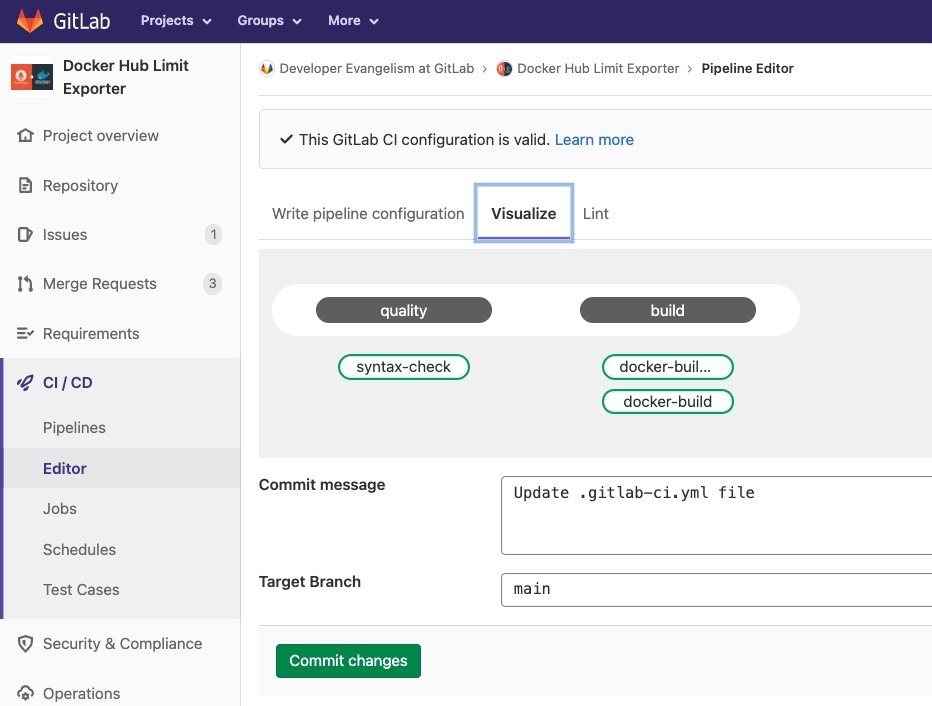Click the Learn more link
932x706 pixels.
pos(594,140)
